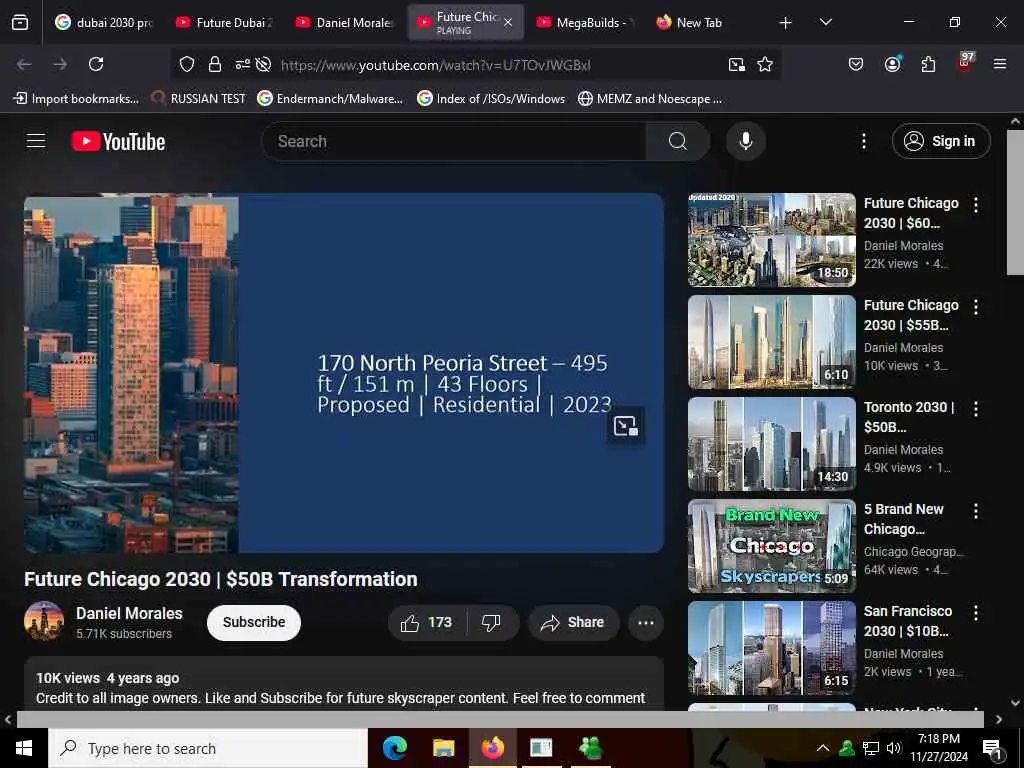Open more actions ellipsis under the video
This screenshot has width=1024, height=768.
point(646,622)
